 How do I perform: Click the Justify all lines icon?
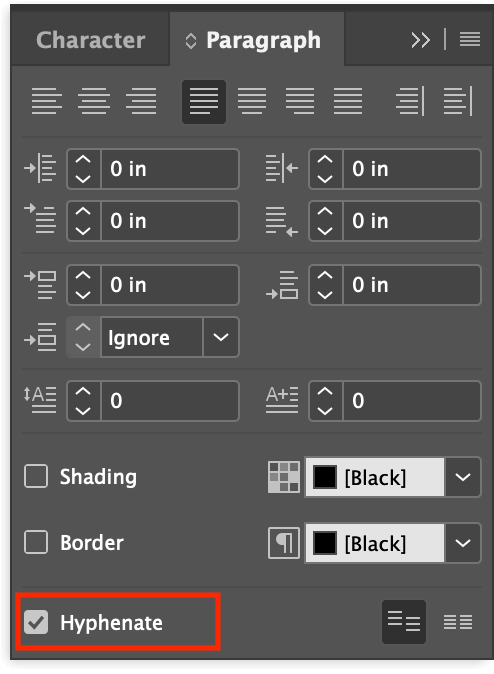347,101
